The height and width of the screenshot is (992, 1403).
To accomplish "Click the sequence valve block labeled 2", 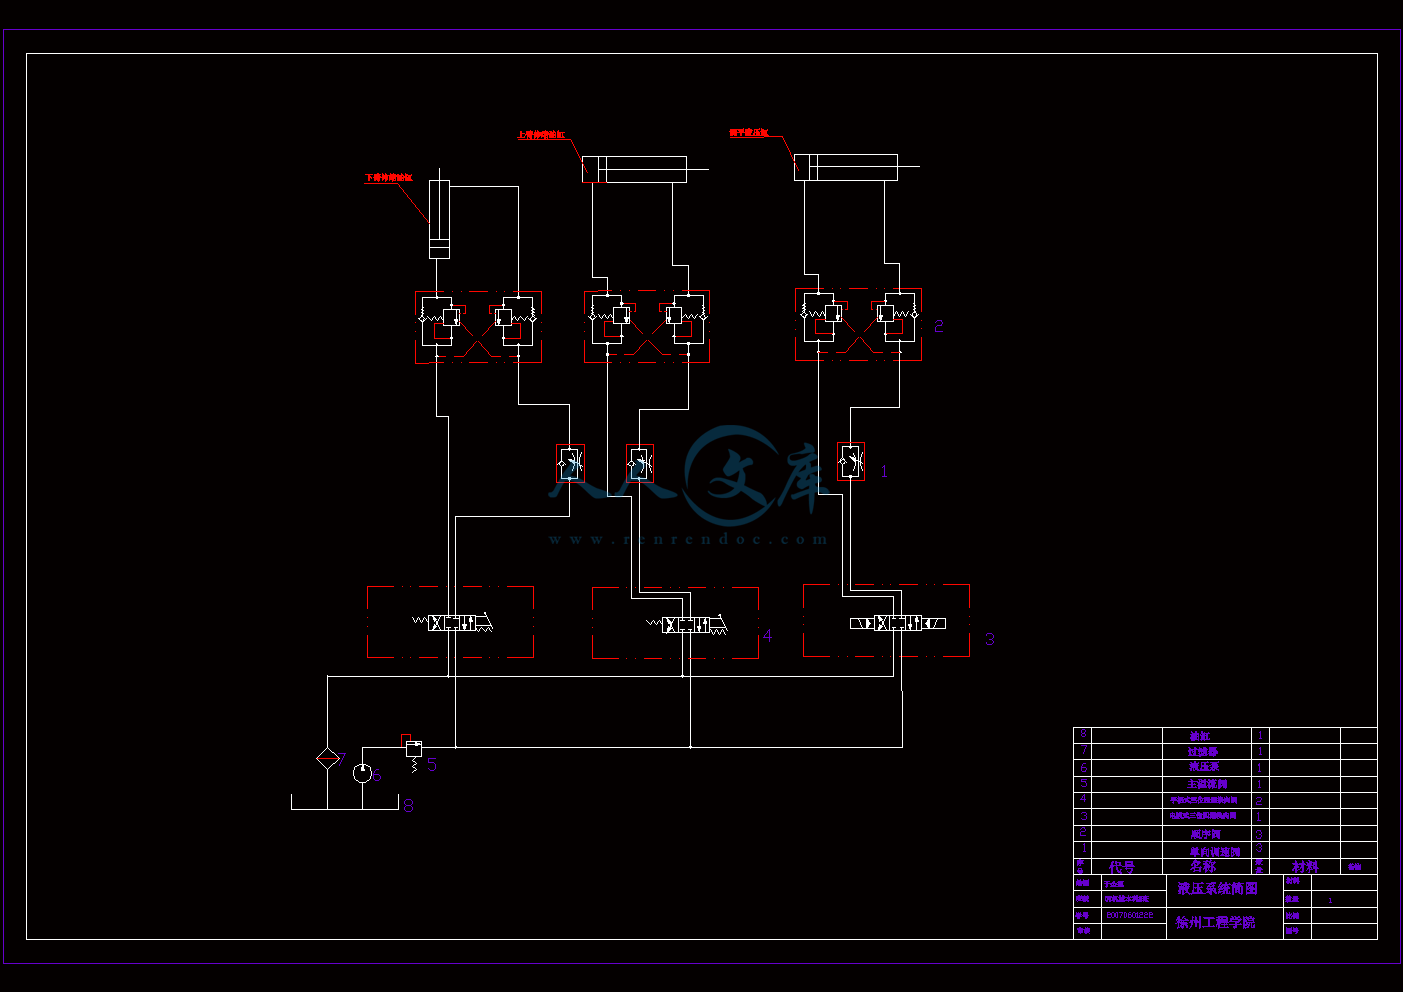I will coord(858,324).
